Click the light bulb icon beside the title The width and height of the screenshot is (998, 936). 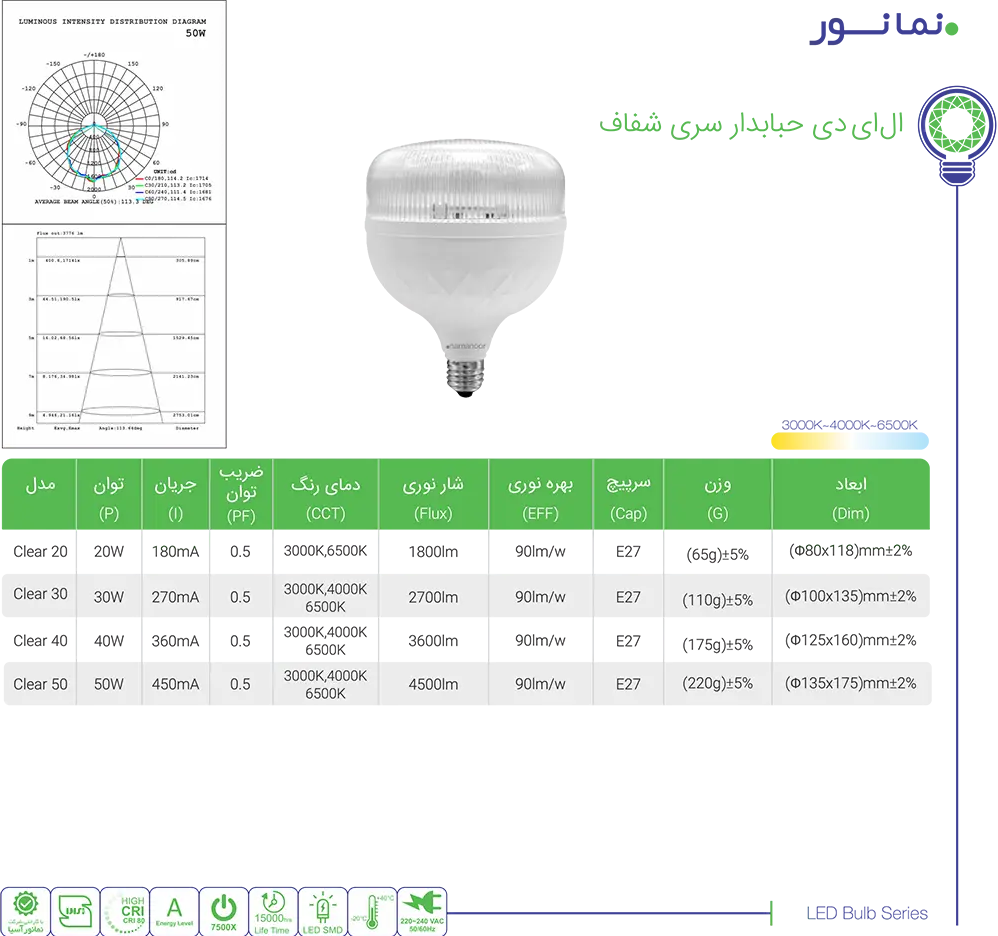pyautogui.click(x=956, y=135)
